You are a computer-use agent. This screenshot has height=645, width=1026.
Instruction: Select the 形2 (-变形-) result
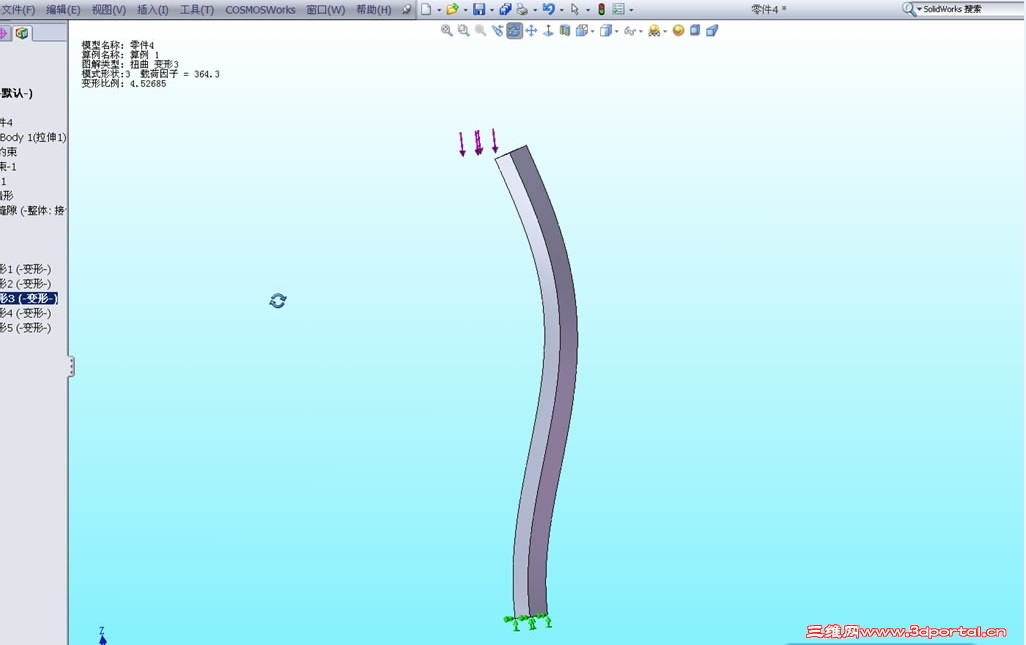26,283
